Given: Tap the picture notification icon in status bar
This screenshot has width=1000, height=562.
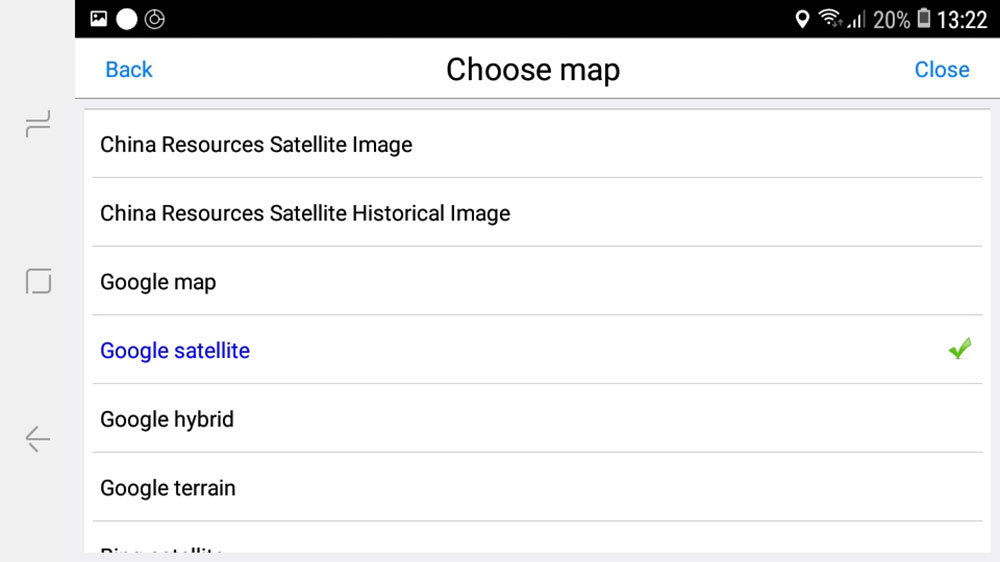Looking at the screenshot, I should tap(98, 19).
